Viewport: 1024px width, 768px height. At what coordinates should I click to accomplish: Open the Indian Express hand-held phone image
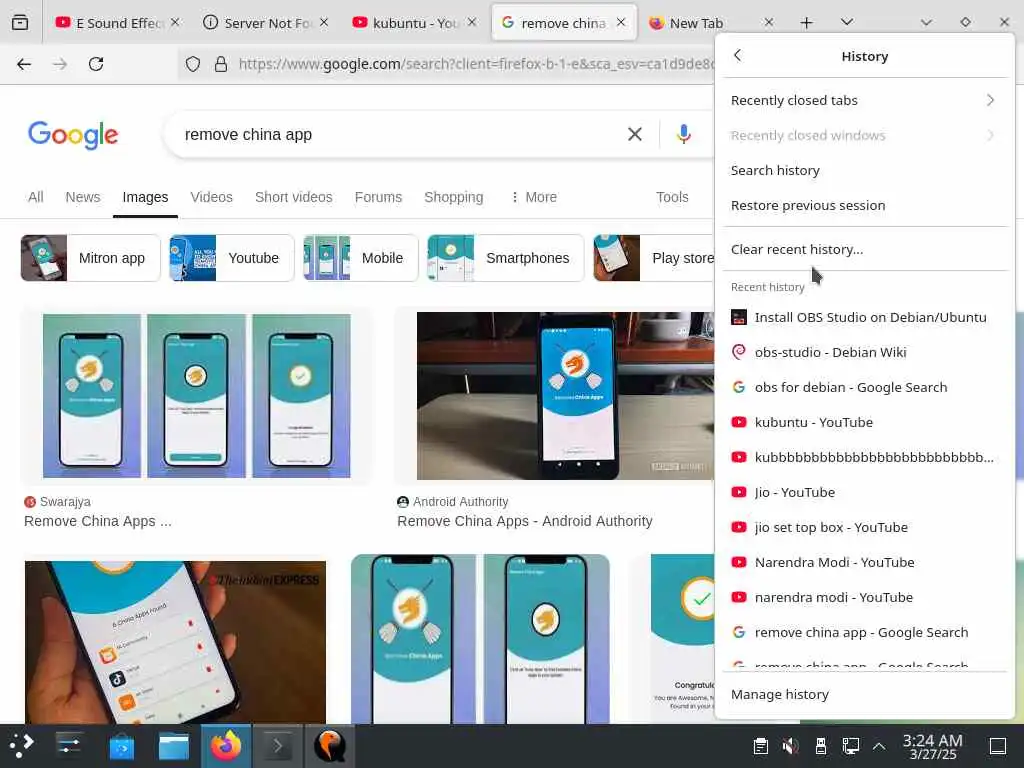pos(175,642)
